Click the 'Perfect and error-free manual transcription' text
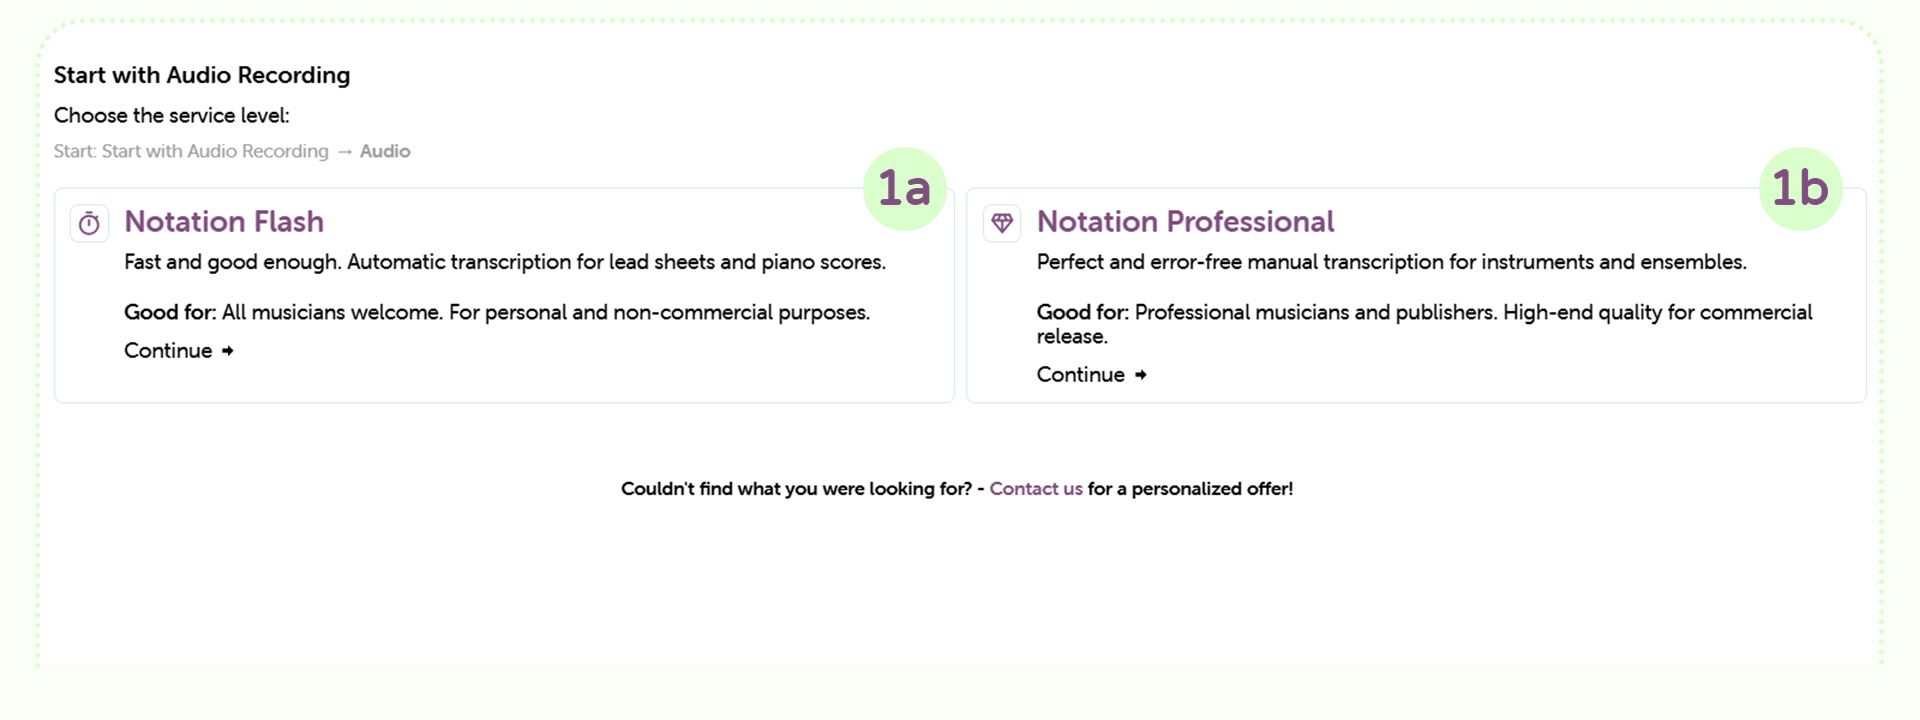The image size is (1920, 720). [x=1392, y=262]
